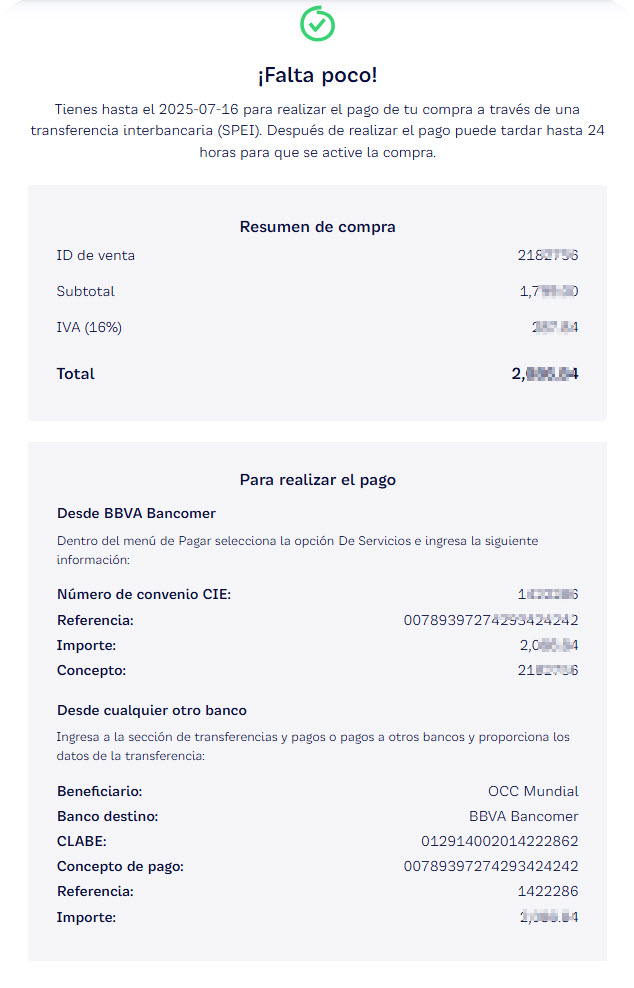Click the "Desde BBVA Bancomer" subheading

pos(136,514)
